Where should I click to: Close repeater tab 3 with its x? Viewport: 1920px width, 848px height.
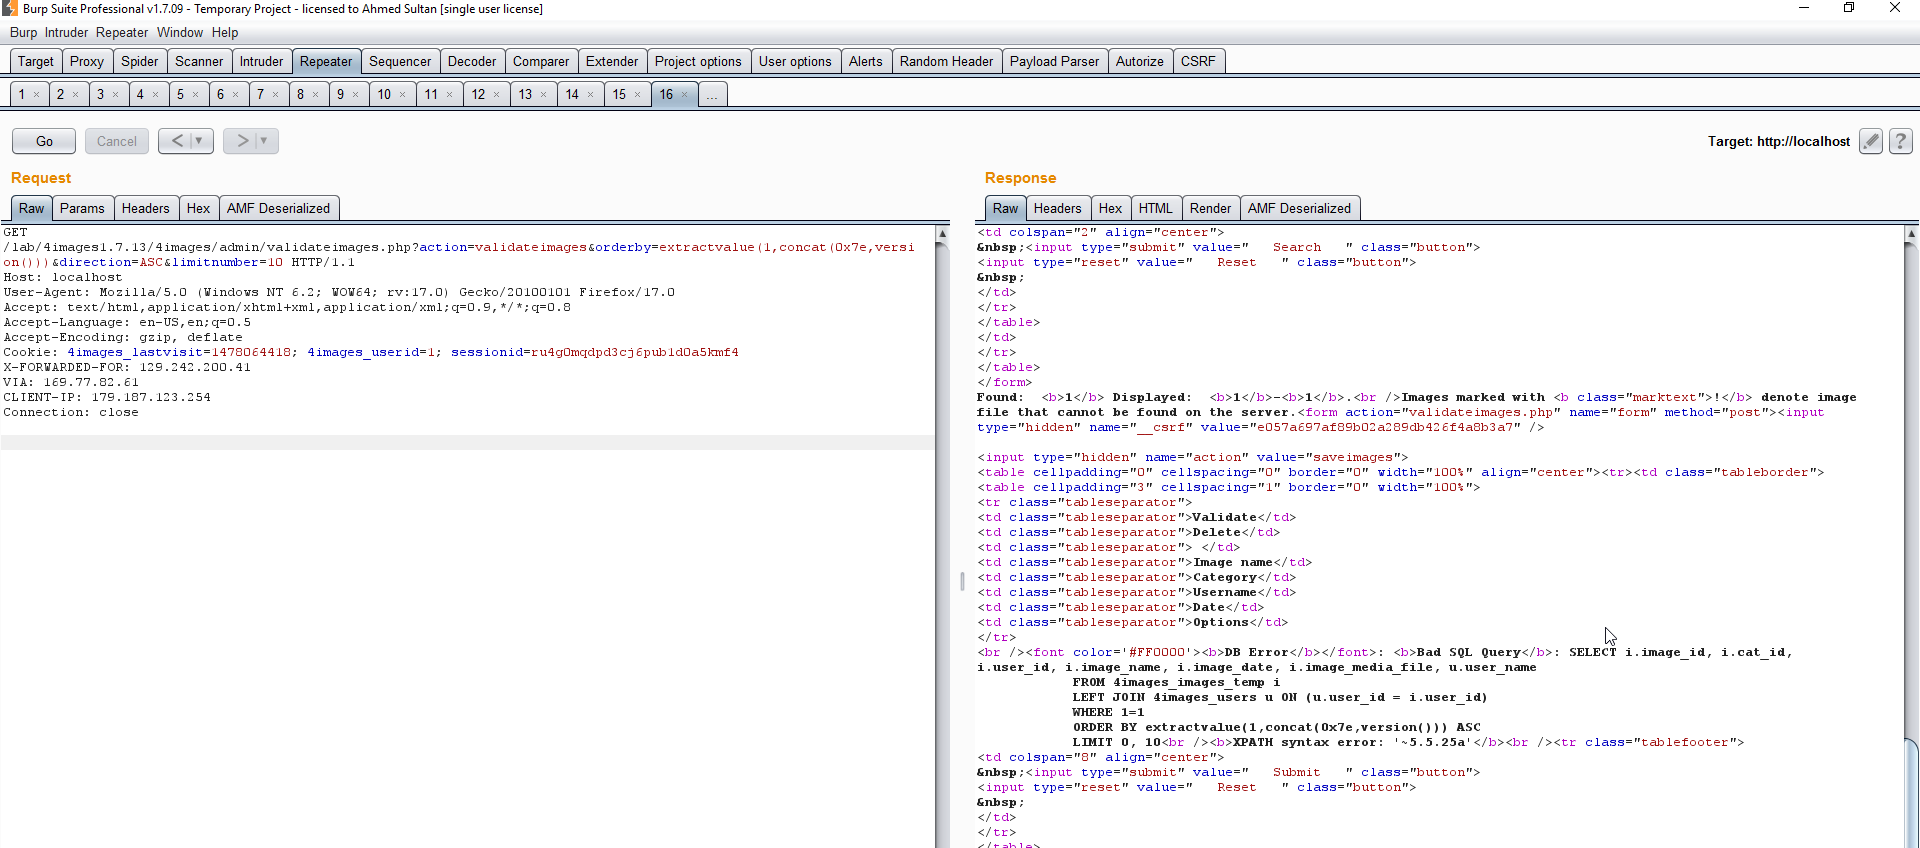116,95
